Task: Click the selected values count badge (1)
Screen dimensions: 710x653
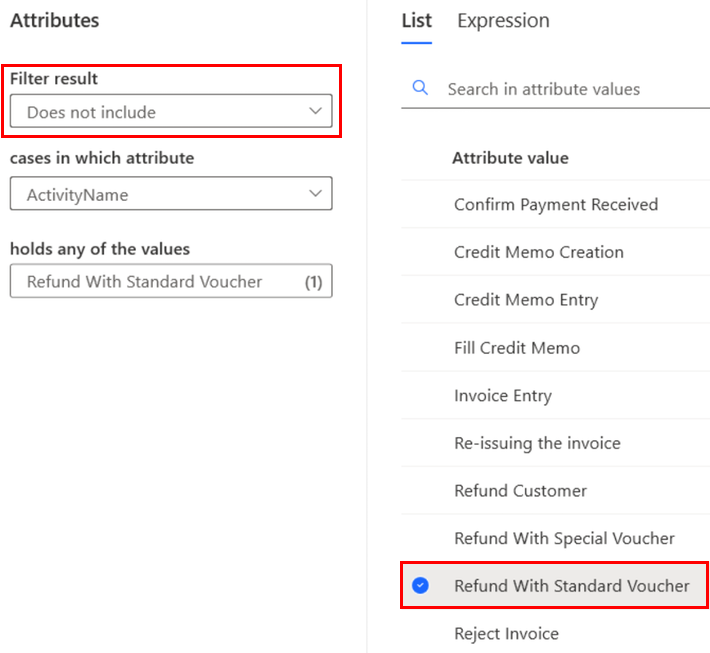Action: pos(313,282)
